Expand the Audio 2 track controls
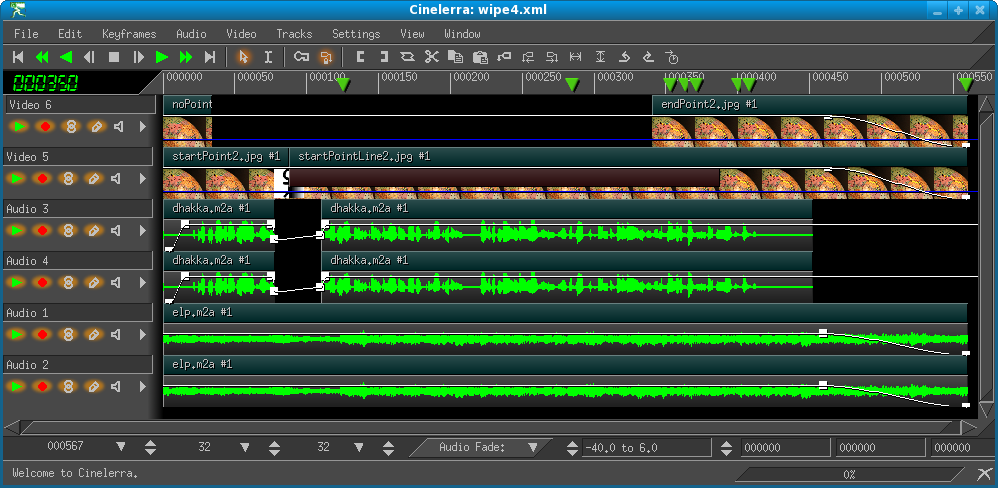This screenshot has height=488, width=998. (x=143, y=386)
